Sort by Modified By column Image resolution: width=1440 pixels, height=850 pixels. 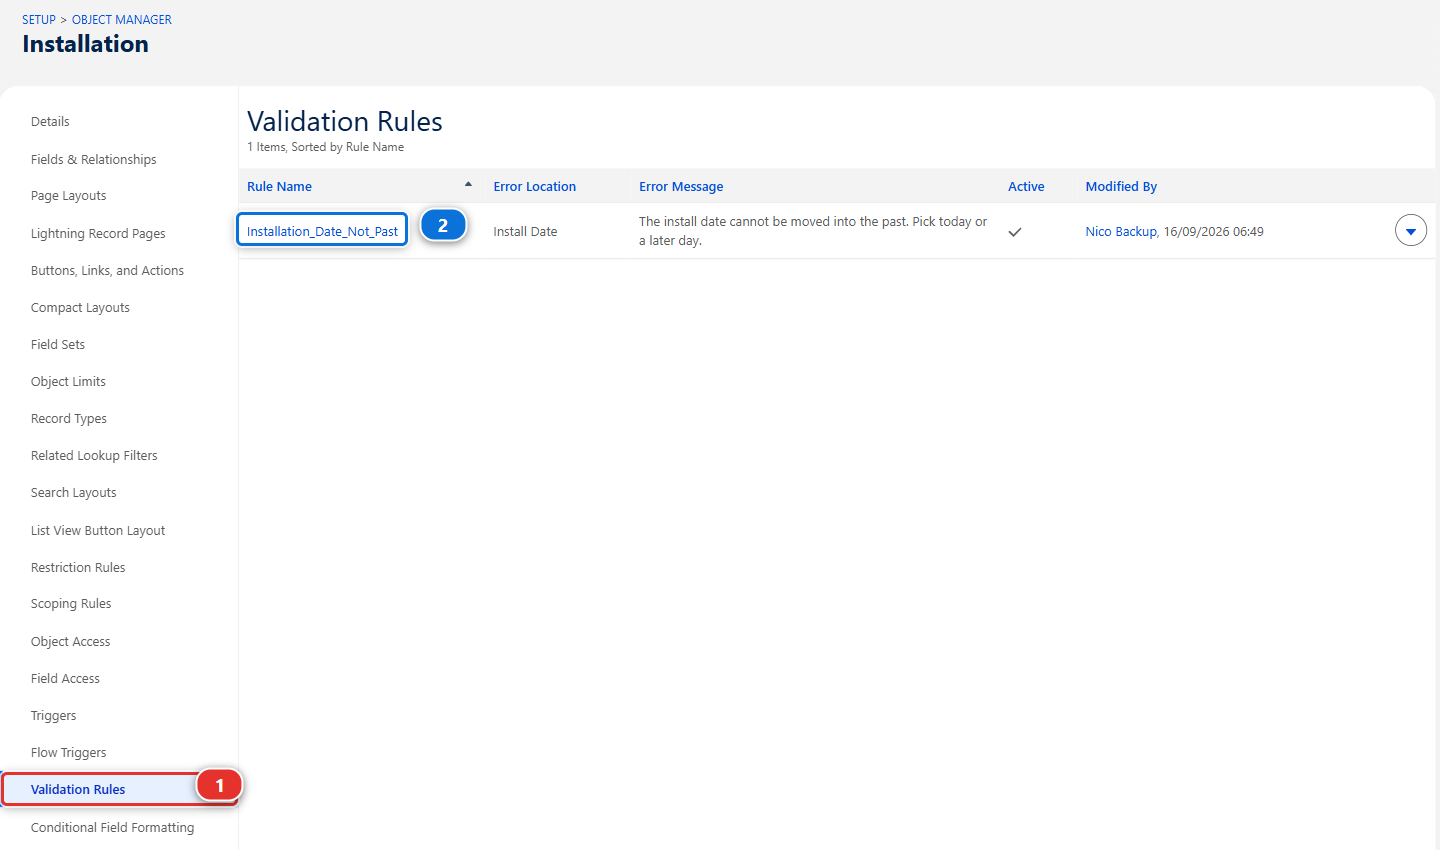pyautogui.click(x=1121, y=186)
